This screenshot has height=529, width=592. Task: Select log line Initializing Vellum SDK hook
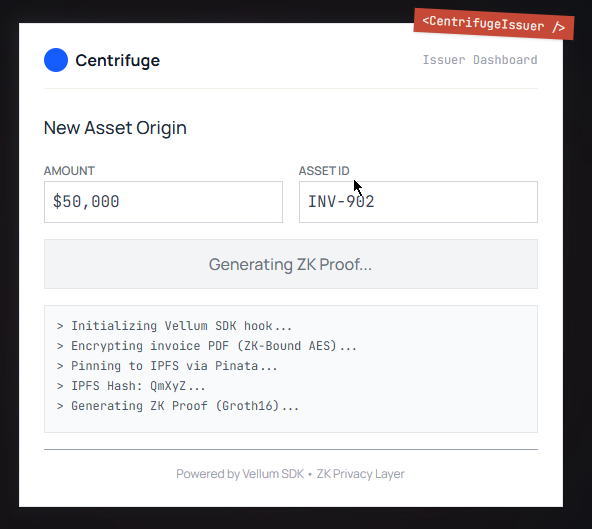[174, 326]
